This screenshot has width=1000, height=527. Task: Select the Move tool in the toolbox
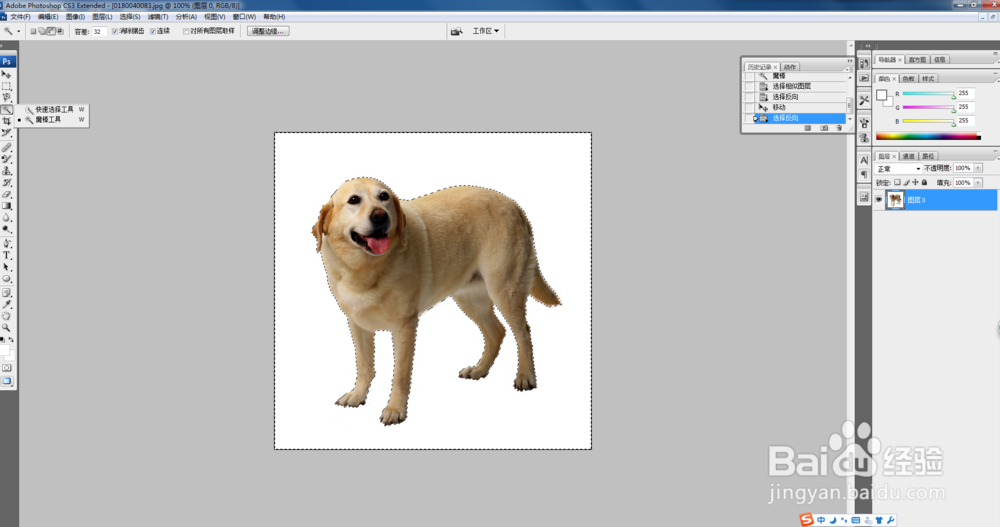[x=7, y=75]
